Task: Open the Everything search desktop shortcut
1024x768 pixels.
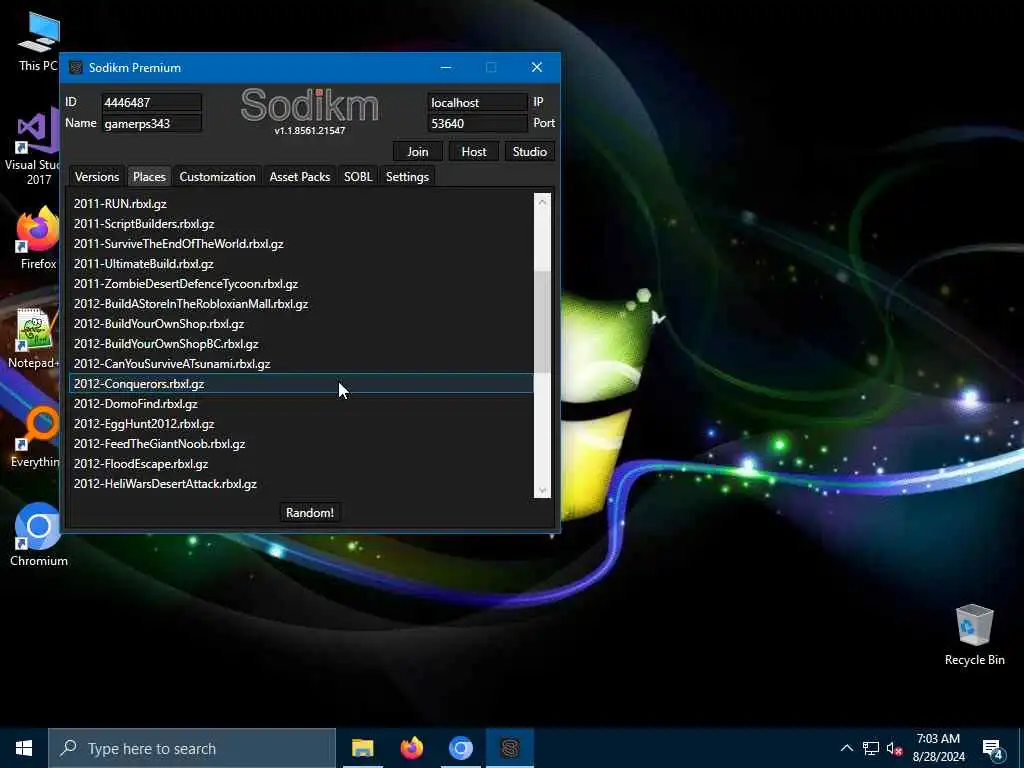Action: (x=36, y=438)
